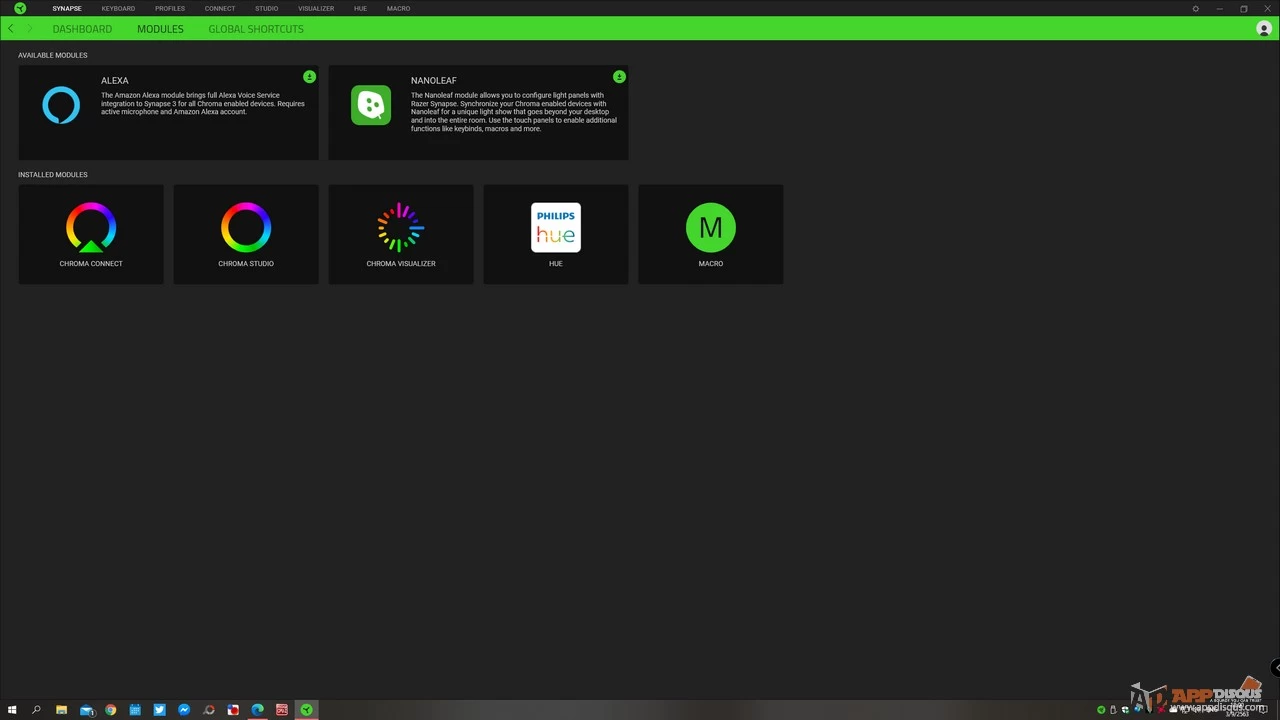This screenshot has height=720, width=1280.
Task: Open the Philips Hue module
Action: (556, 234)
